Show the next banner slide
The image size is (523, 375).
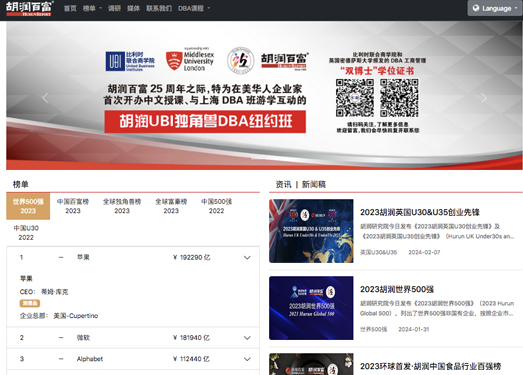pos(483,98)
